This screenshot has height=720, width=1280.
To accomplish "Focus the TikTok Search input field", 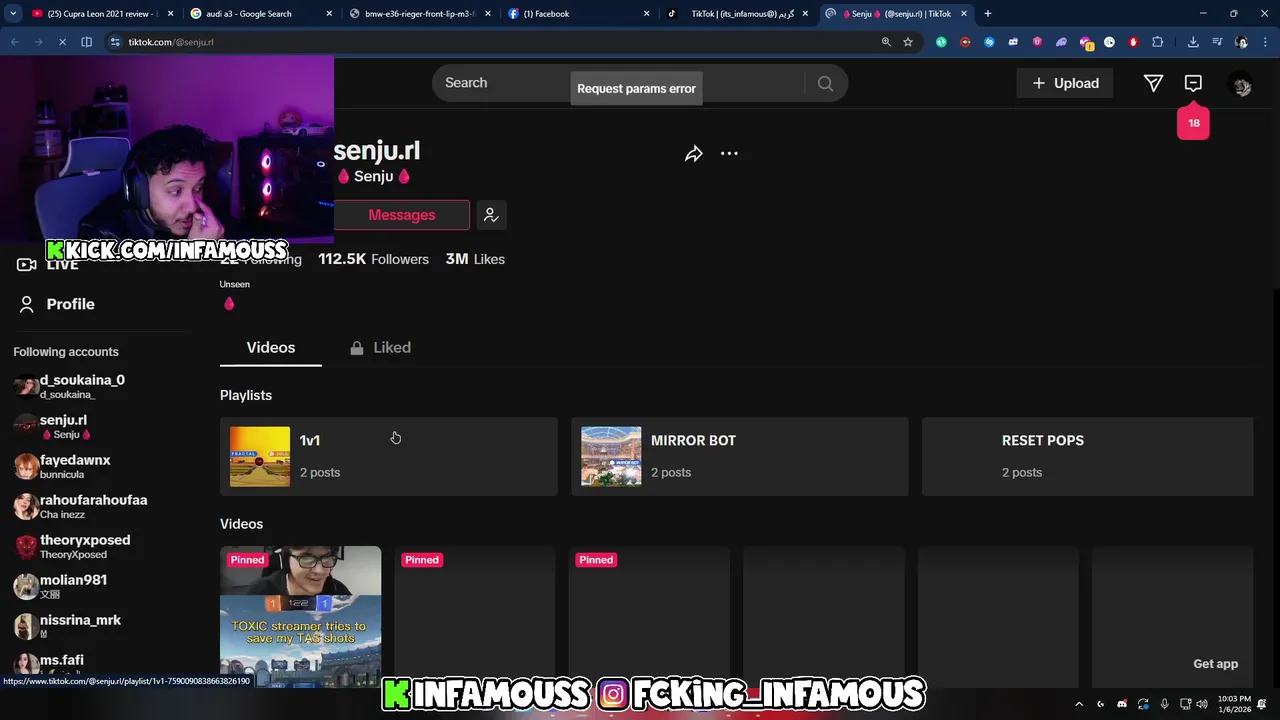I will click(620, 83).
